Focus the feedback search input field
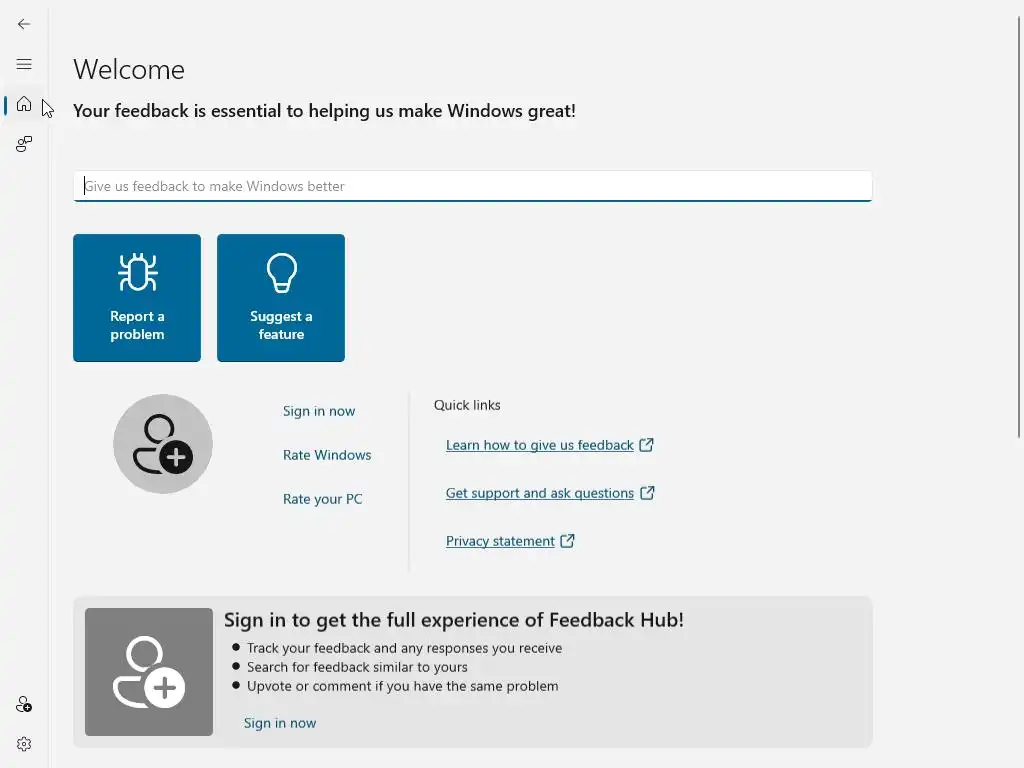Viewport: 1024px width, 768px height. click(x=473, y=186)
